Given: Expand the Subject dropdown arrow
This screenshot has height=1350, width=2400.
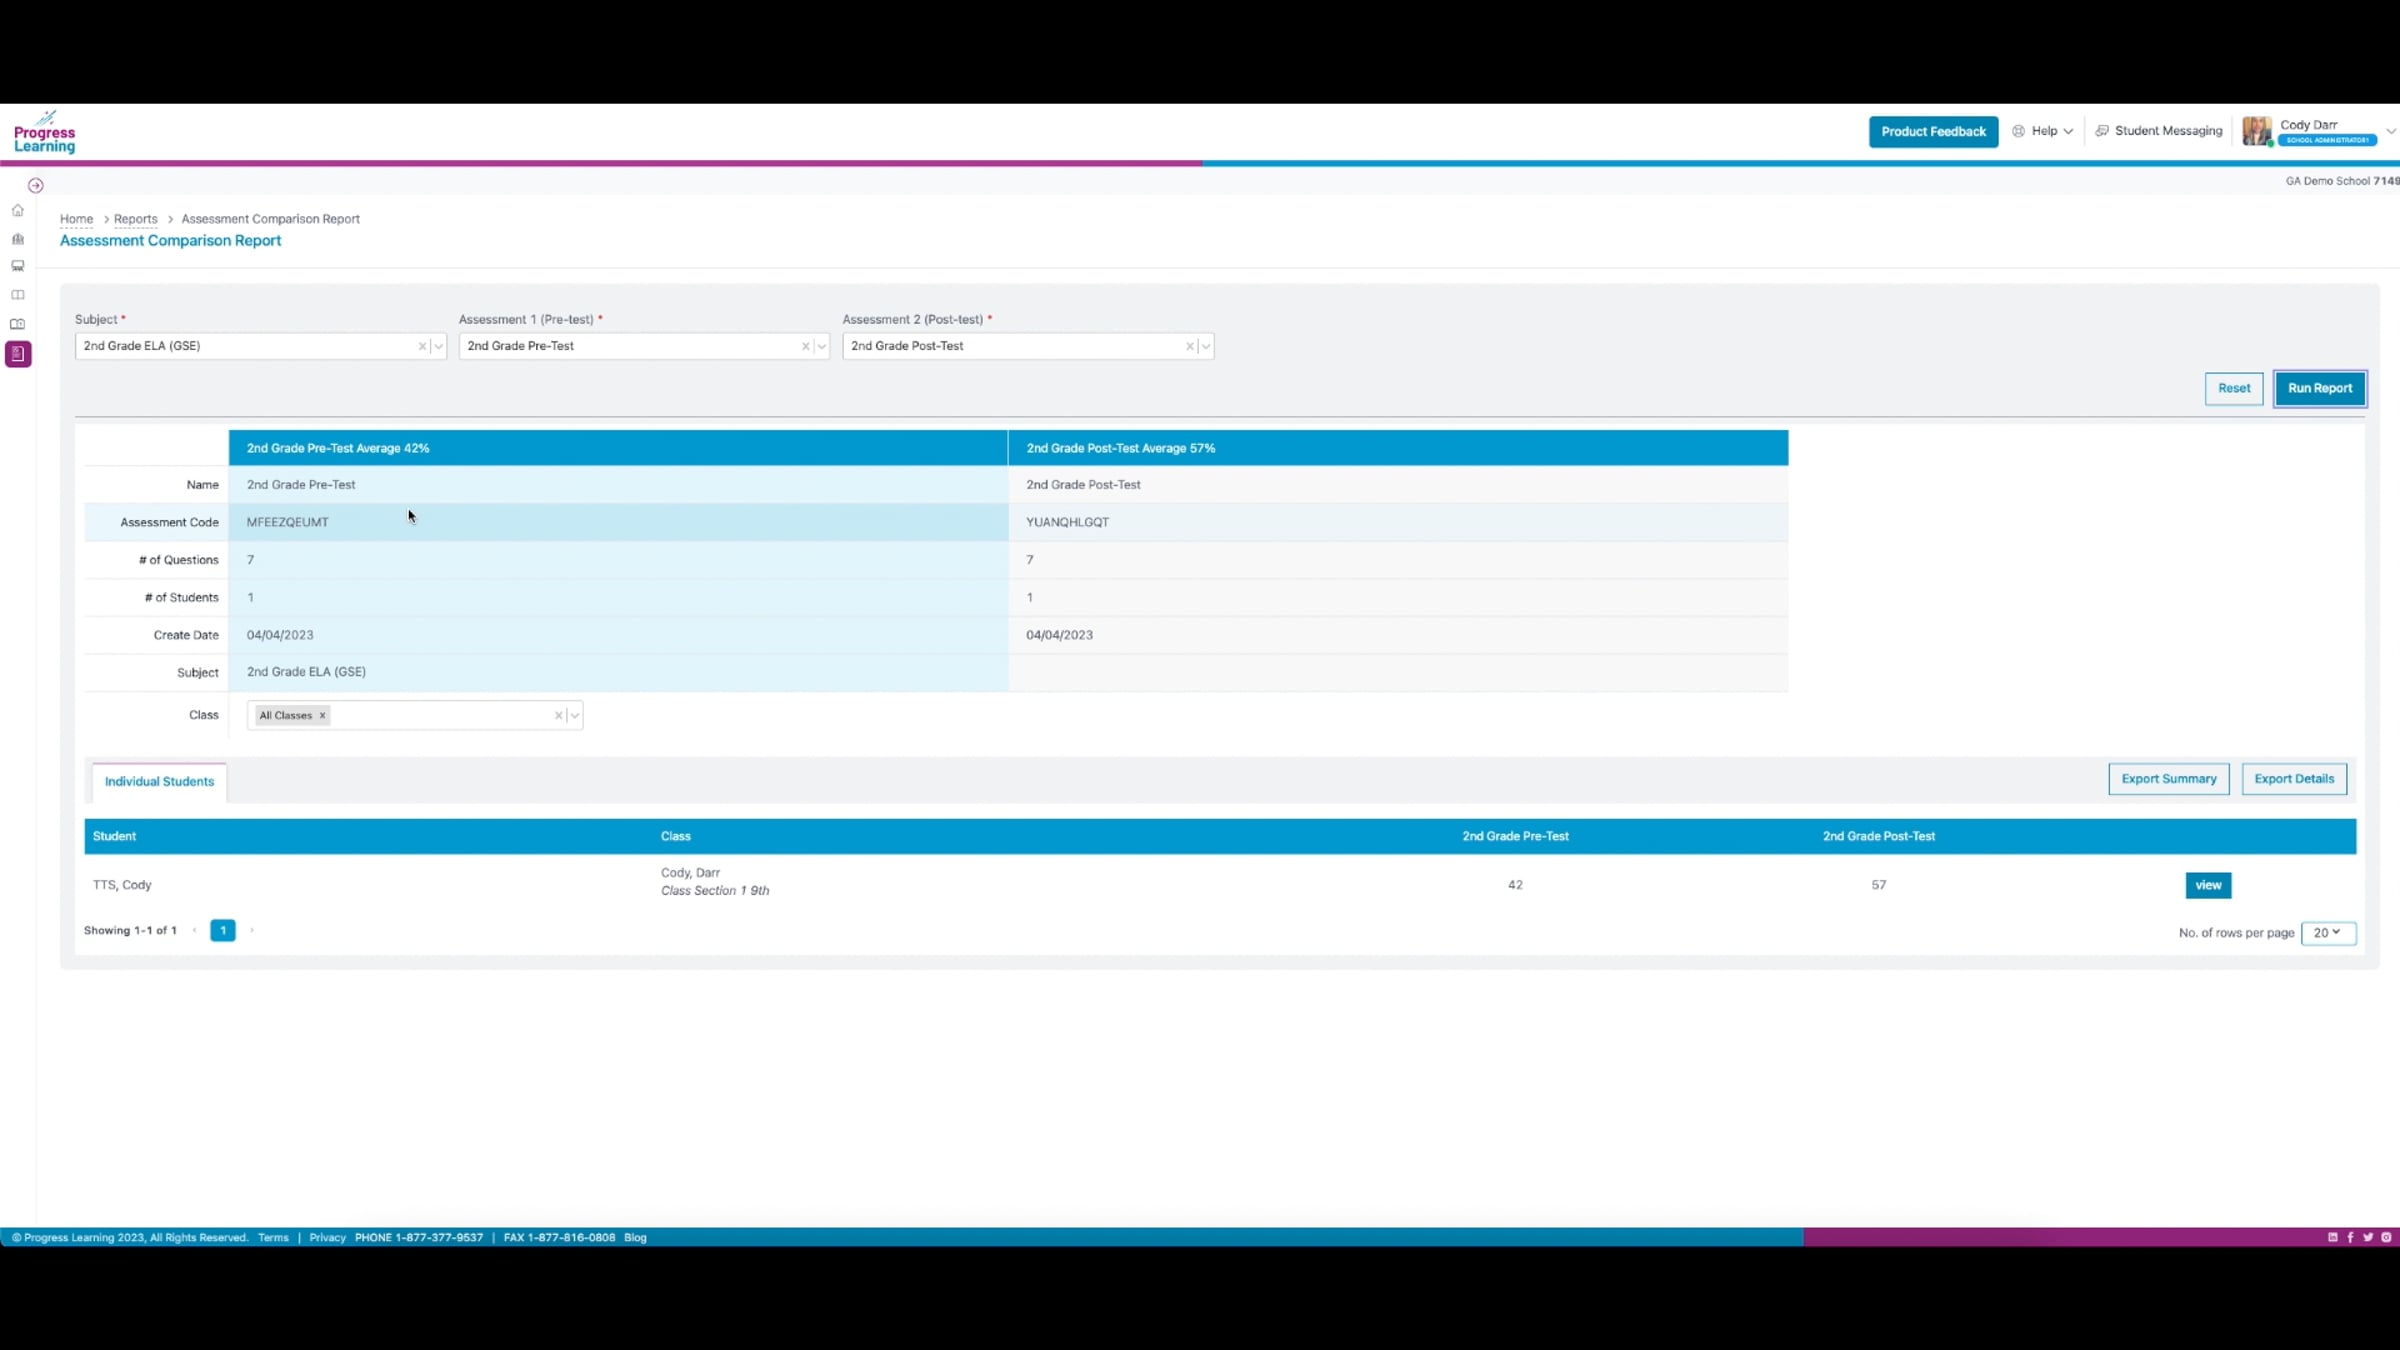Looking at the screenshot, I should tap(438, 346).
